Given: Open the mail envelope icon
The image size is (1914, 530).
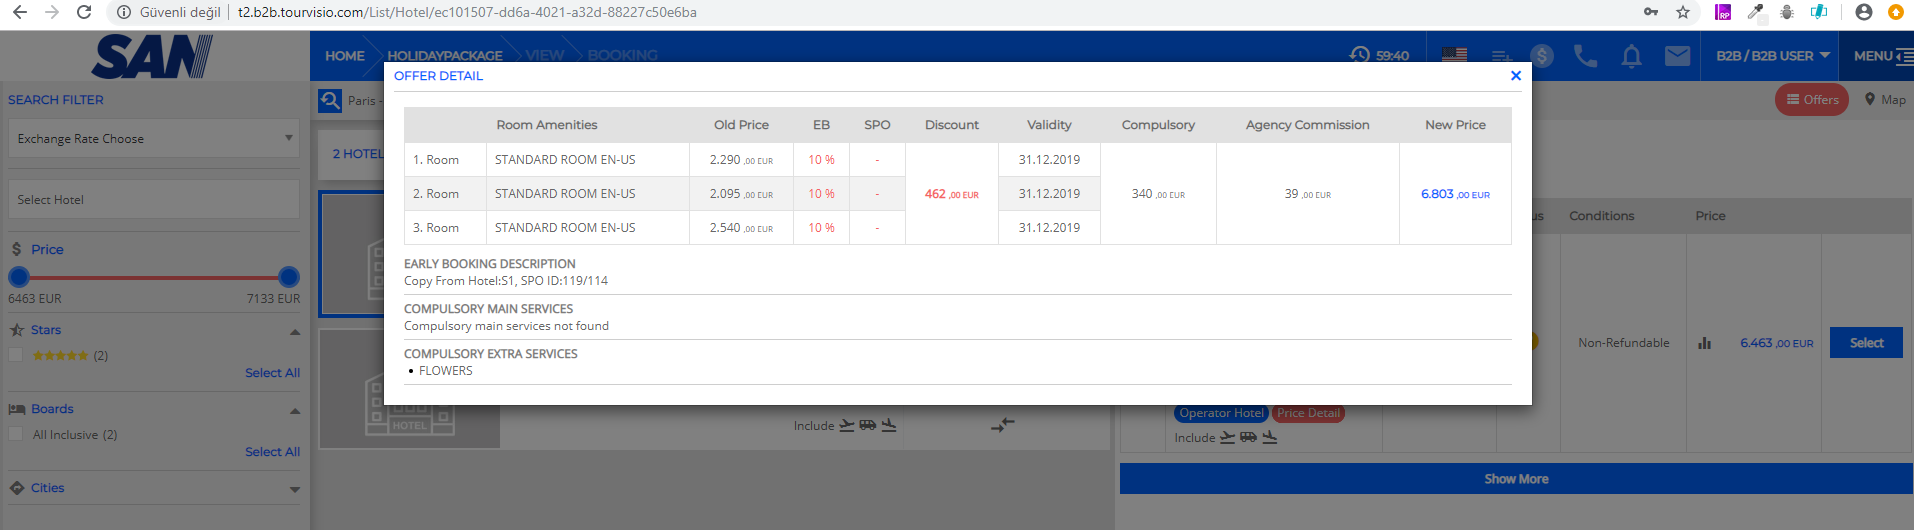Looking at the screenshot, I should [x=1677, y=56].
